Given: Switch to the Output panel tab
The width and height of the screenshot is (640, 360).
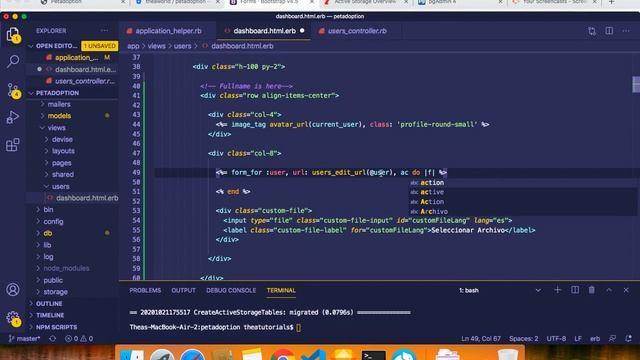Looking at the screenshot, I should click(x=183, y=290).
